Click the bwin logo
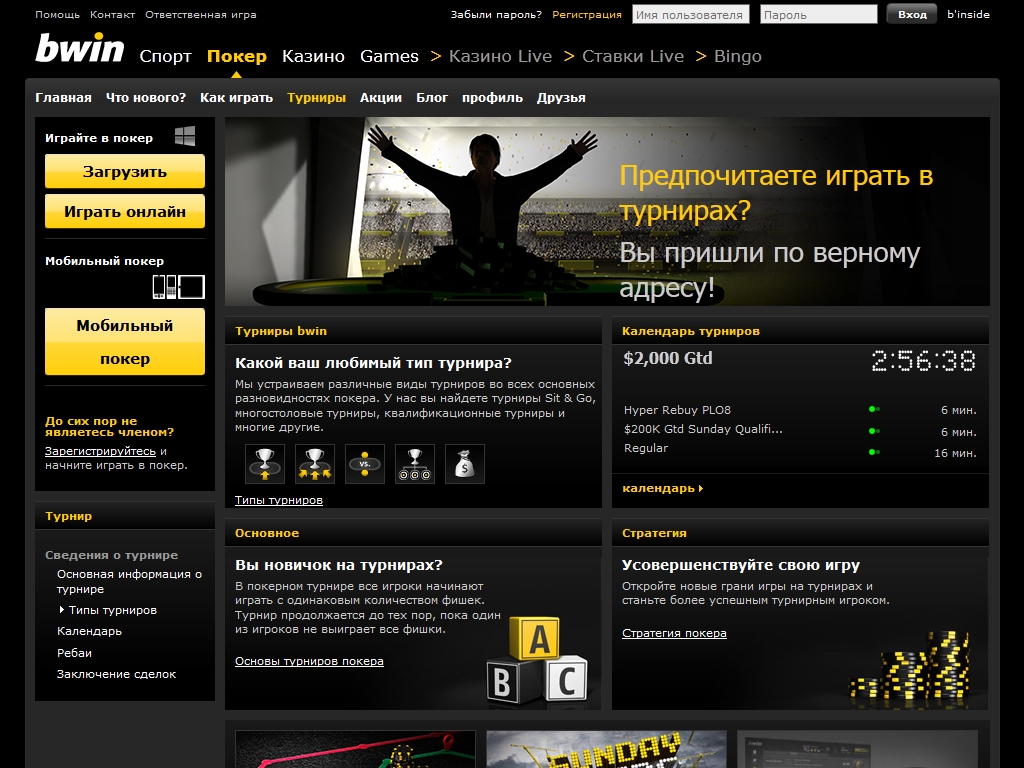This screenshot has height=768, width=1024. (x=80, y=50)
